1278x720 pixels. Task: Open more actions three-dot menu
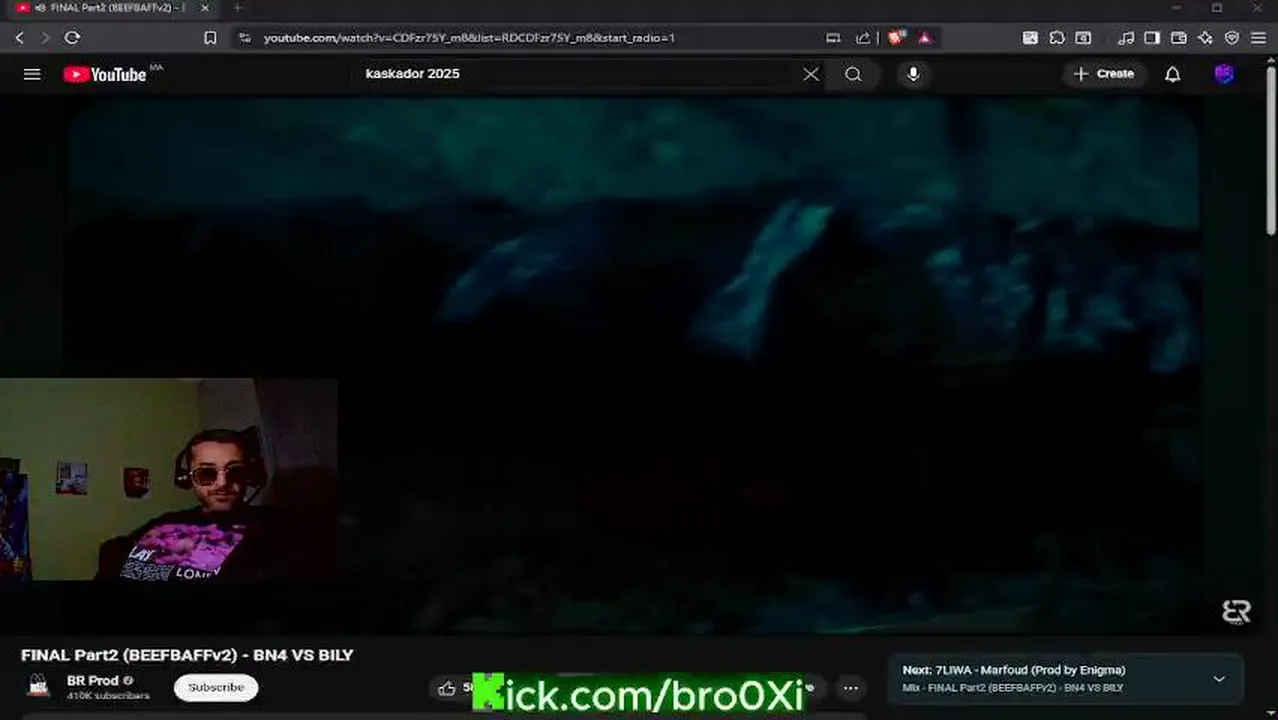point(850,688)
